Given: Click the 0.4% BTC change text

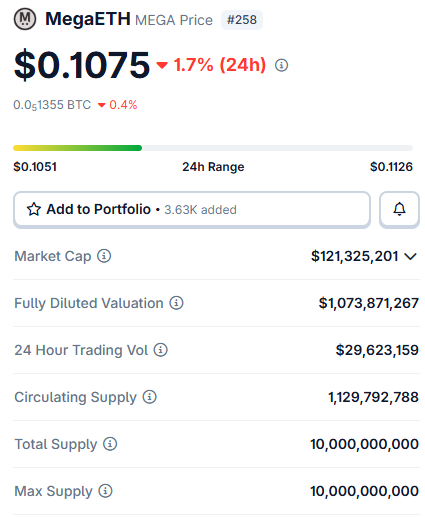Looking at the screenshot, I should (123, 105).
